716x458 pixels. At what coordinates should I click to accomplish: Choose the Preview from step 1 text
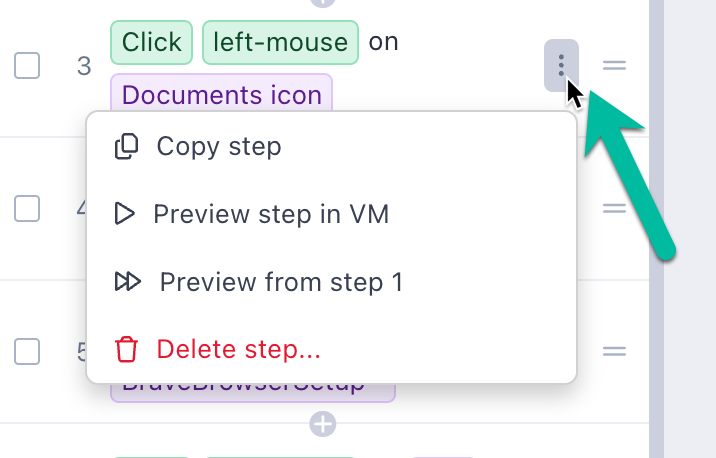click(281, 282)
